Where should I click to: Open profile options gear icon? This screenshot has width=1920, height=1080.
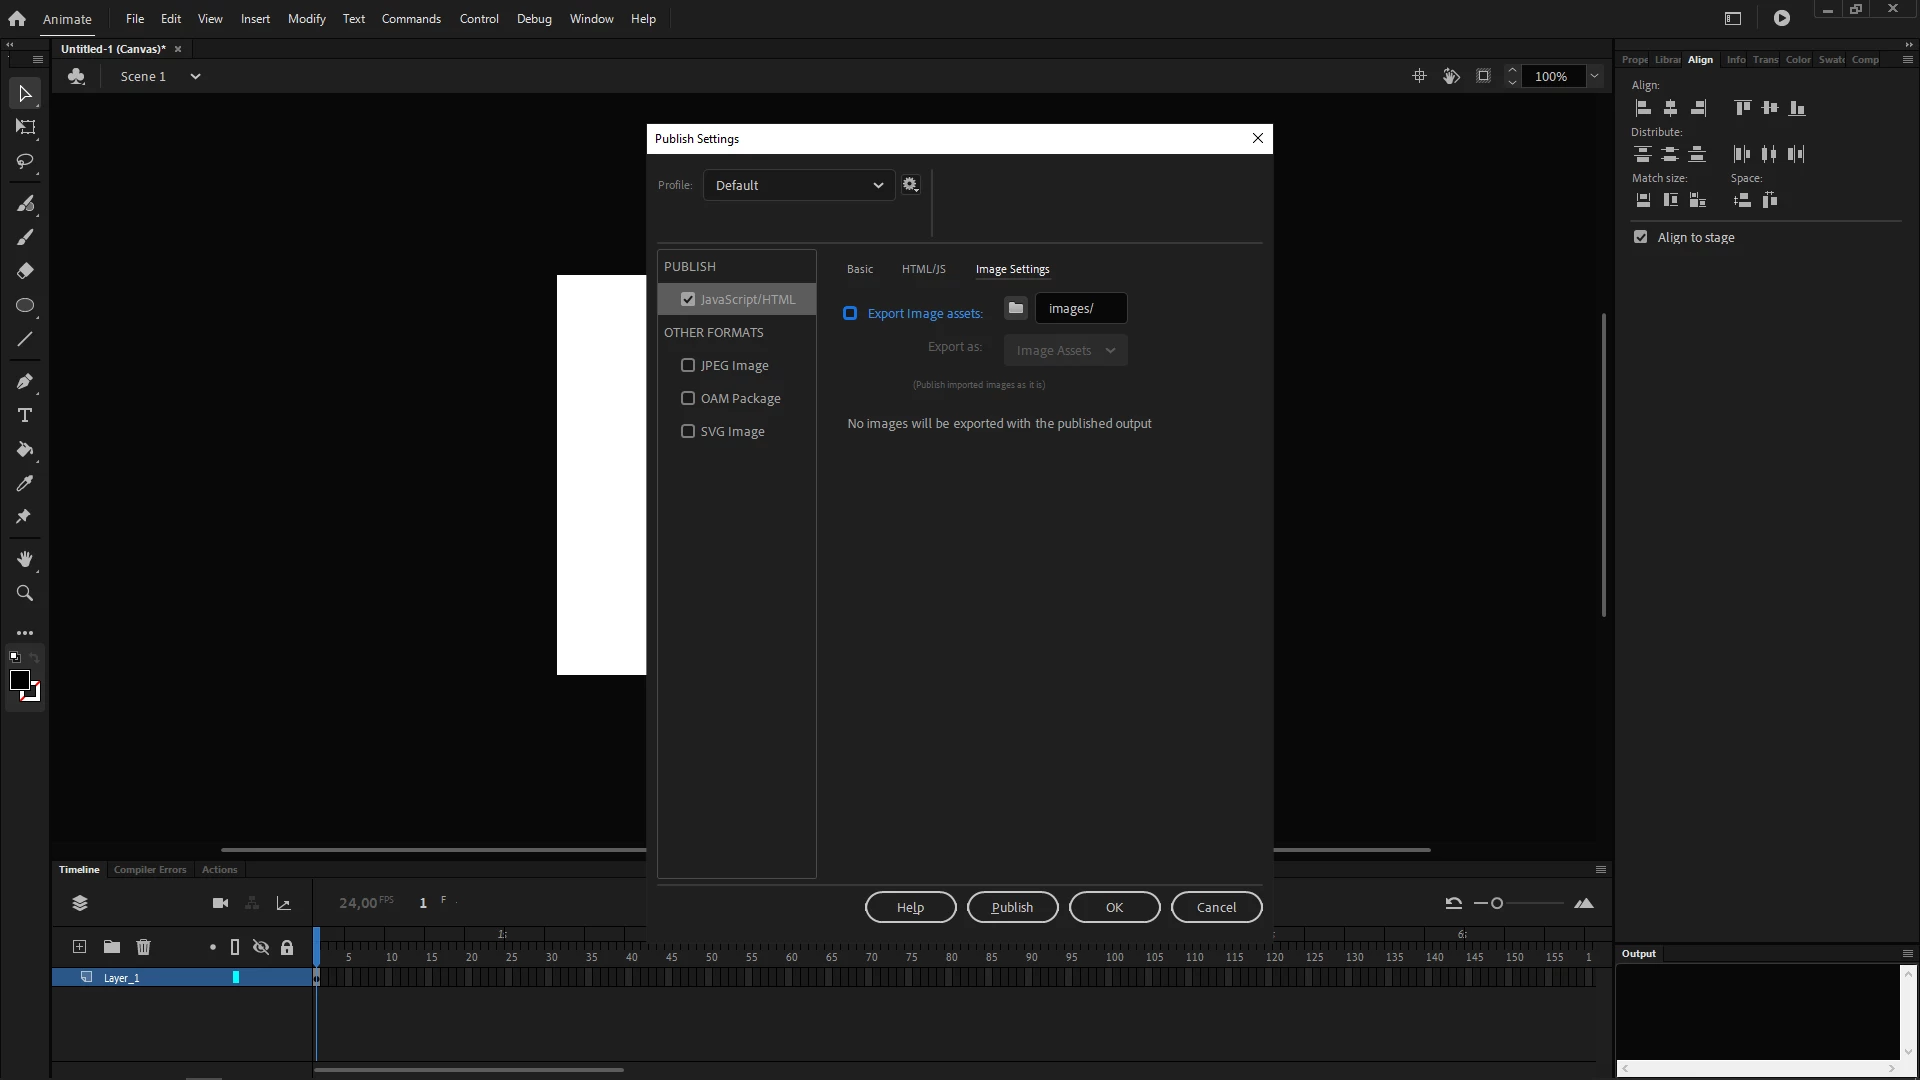pos(910,185)
